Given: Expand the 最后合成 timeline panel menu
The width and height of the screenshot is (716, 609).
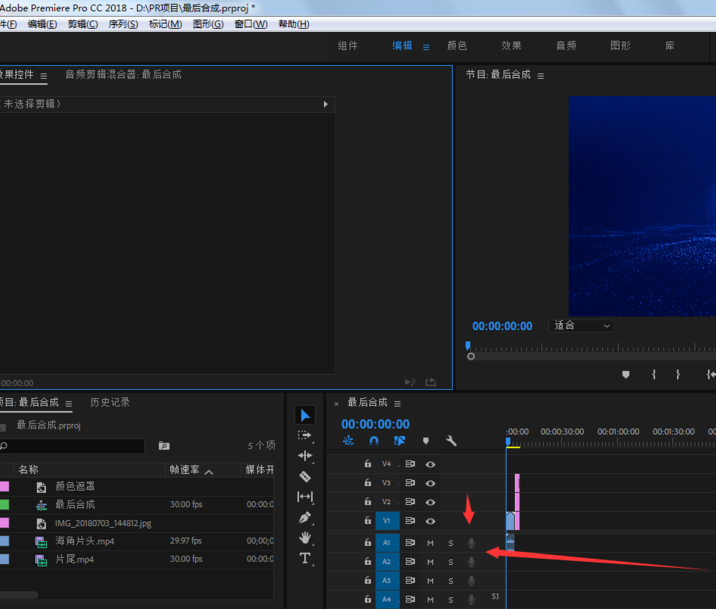Looking at the screenshot, I should pyautogui.click(x=397, y=403).
